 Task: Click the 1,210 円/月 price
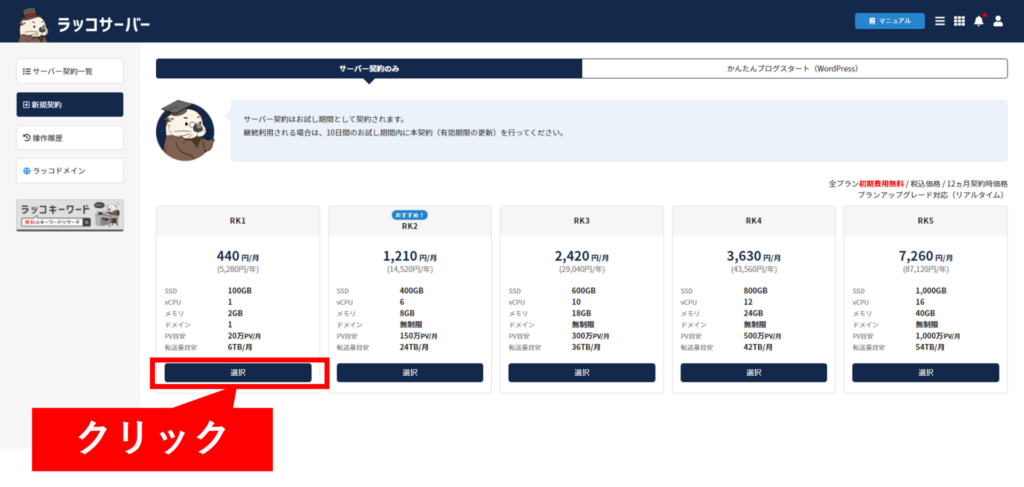[x=410, y=257]
